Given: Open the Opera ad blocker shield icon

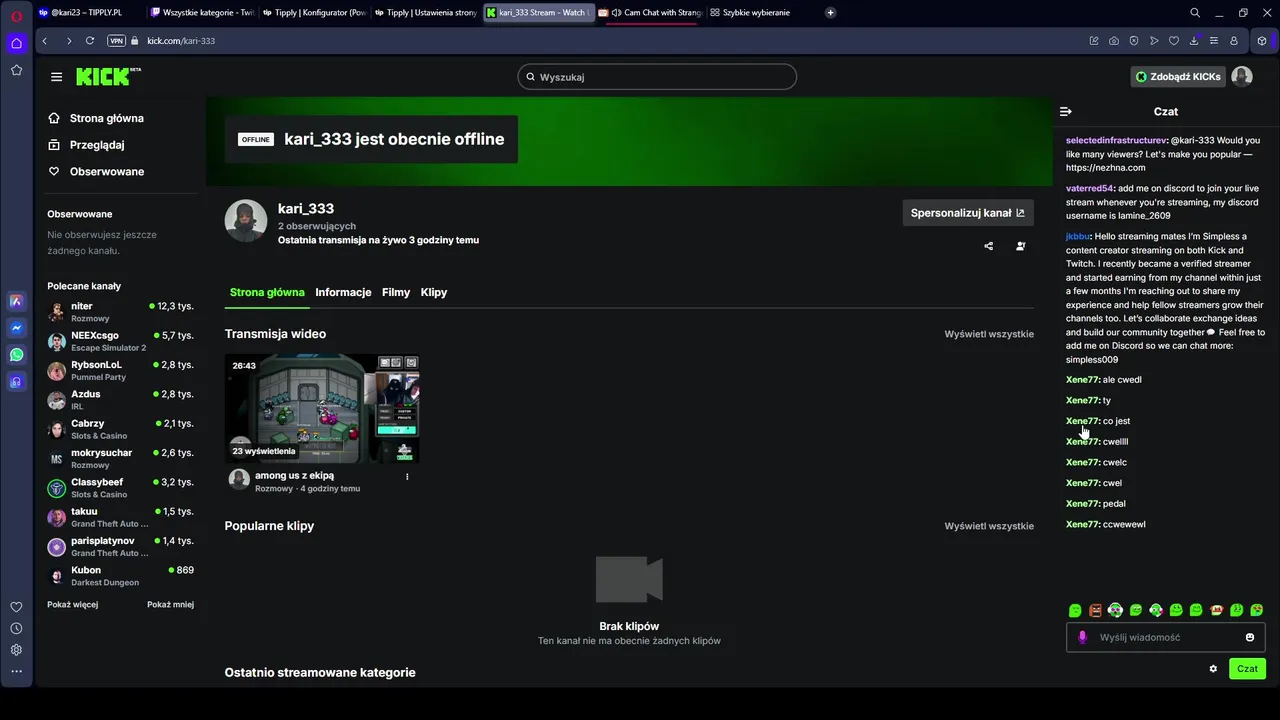Looking at the screenshot, I should (x=1134, y=41).
